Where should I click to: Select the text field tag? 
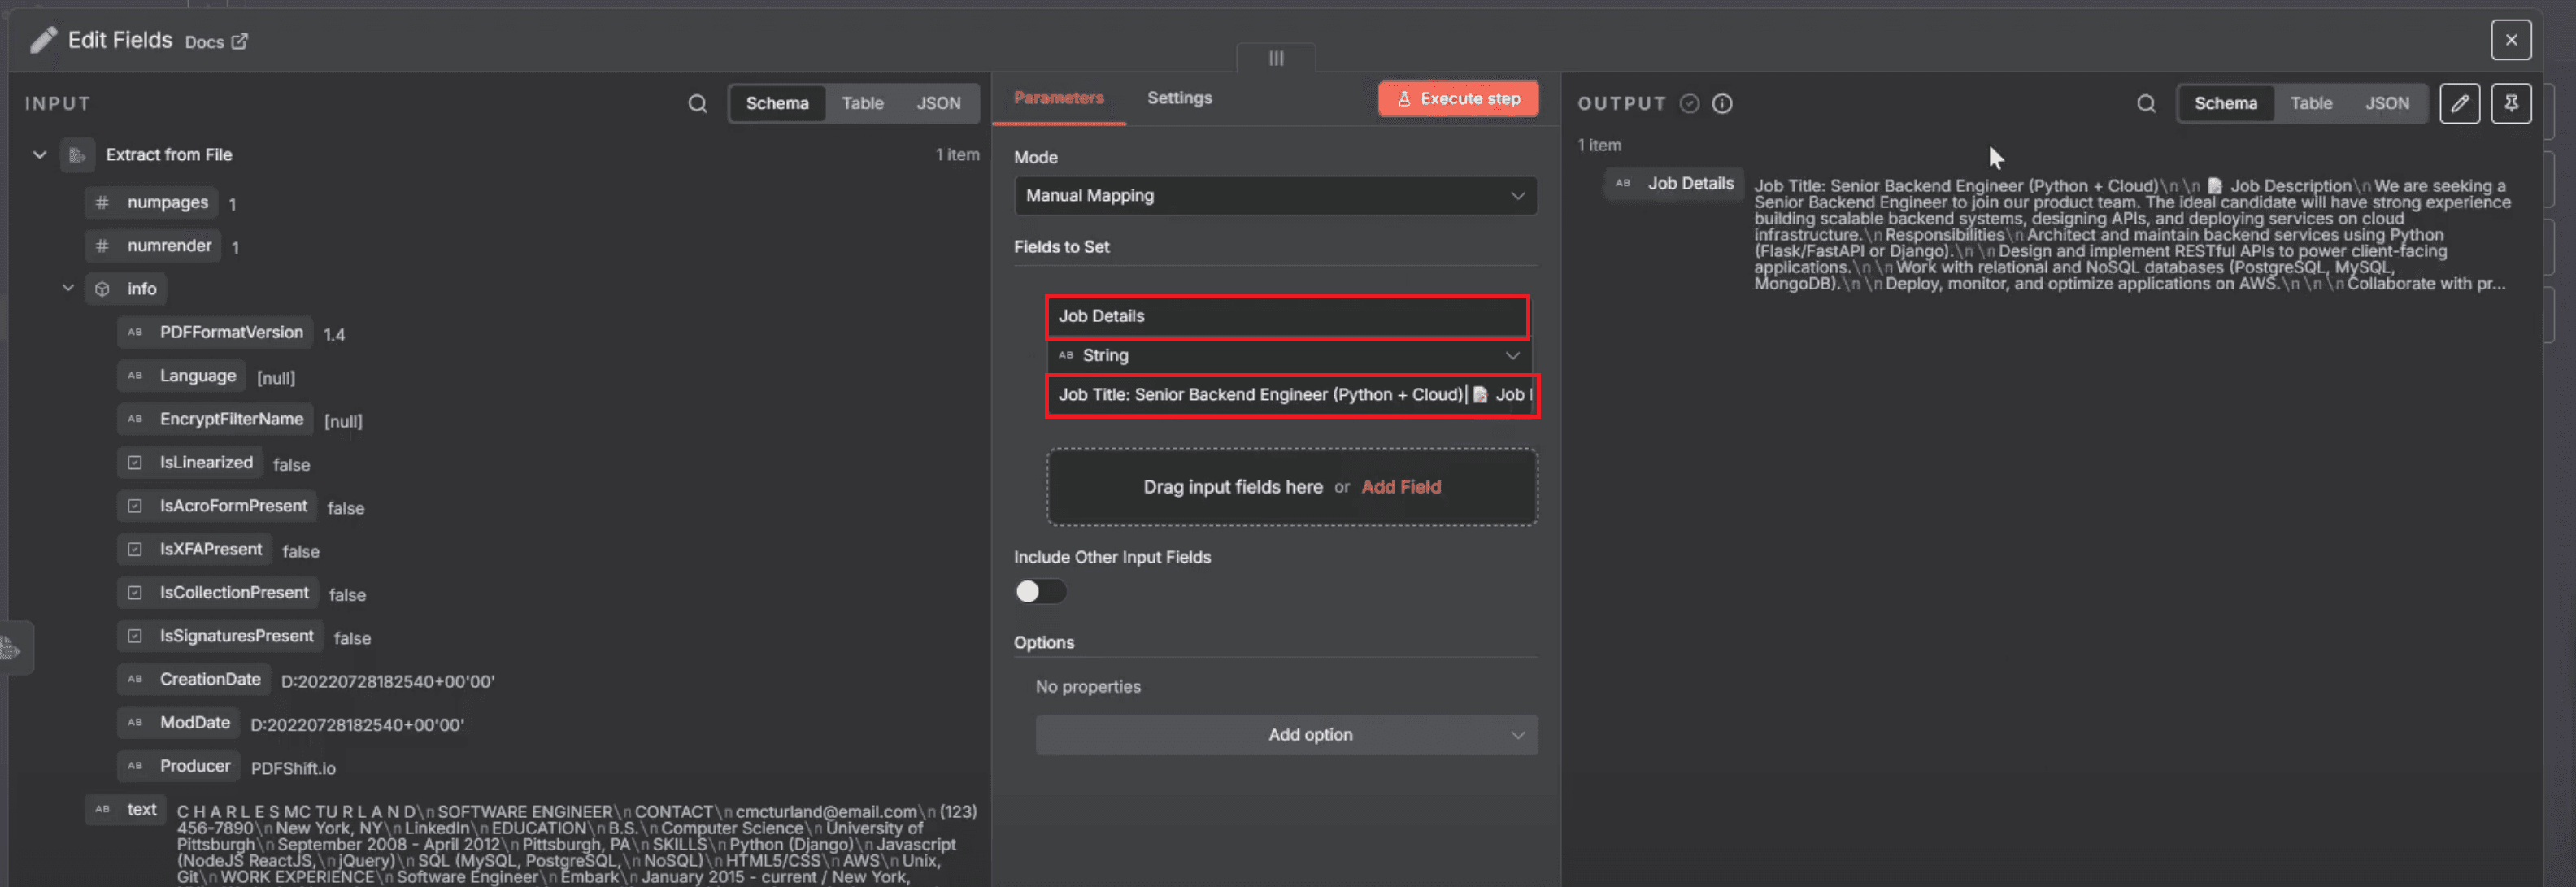click(125, 809)
